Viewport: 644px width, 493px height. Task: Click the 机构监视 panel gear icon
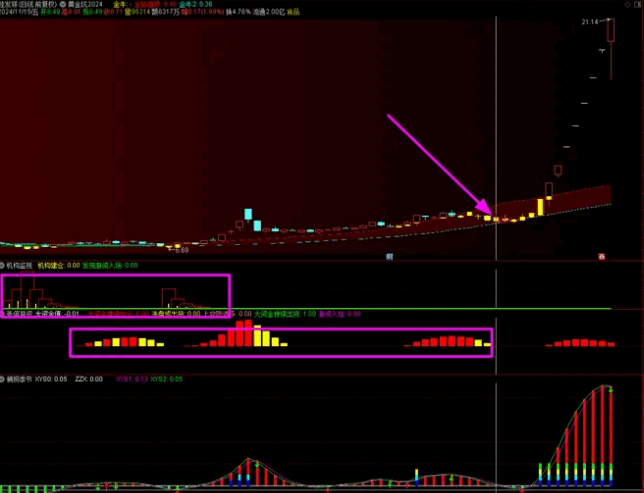pos(3,266)
